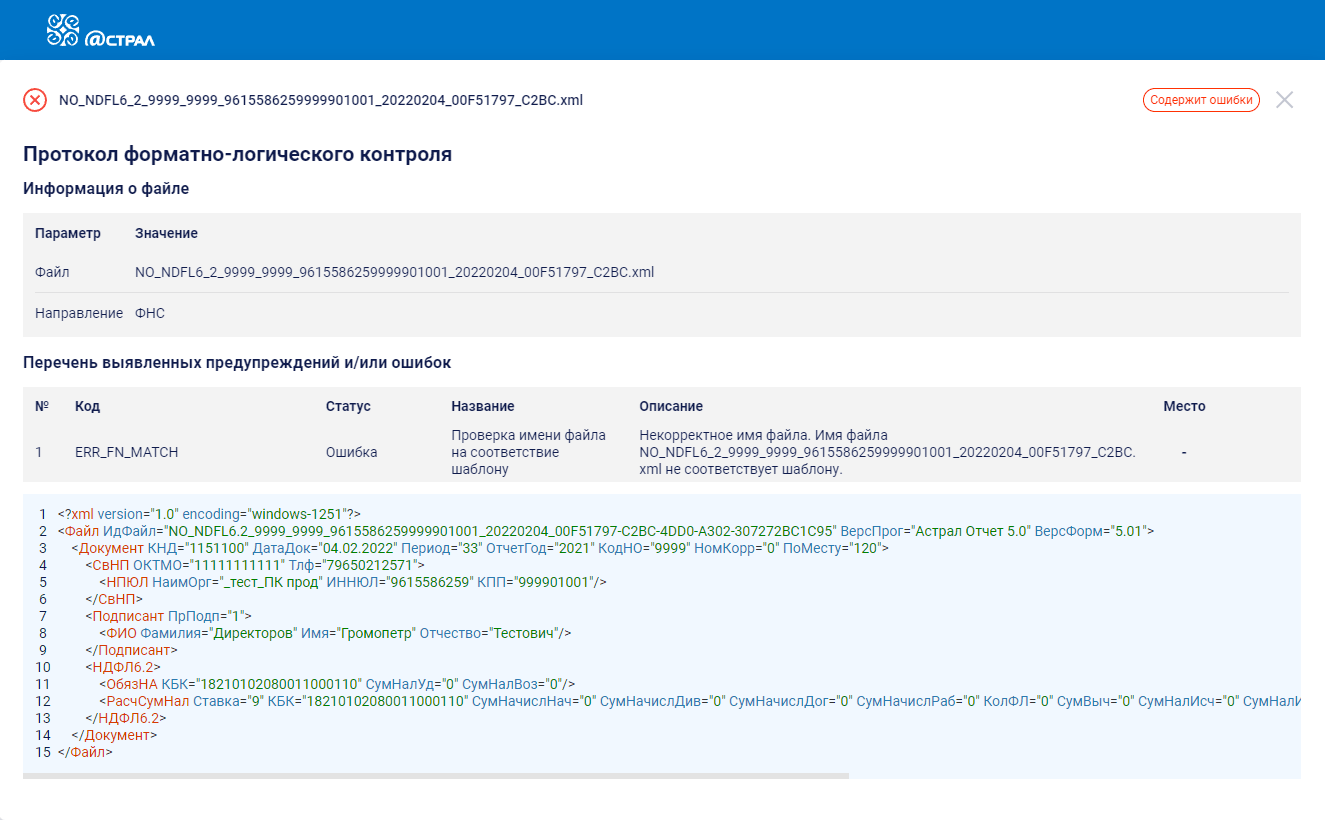The width and height of the screenshot is (1325, 820).
Task: Click the 'Статус' column header
Action: click(348, 407)
